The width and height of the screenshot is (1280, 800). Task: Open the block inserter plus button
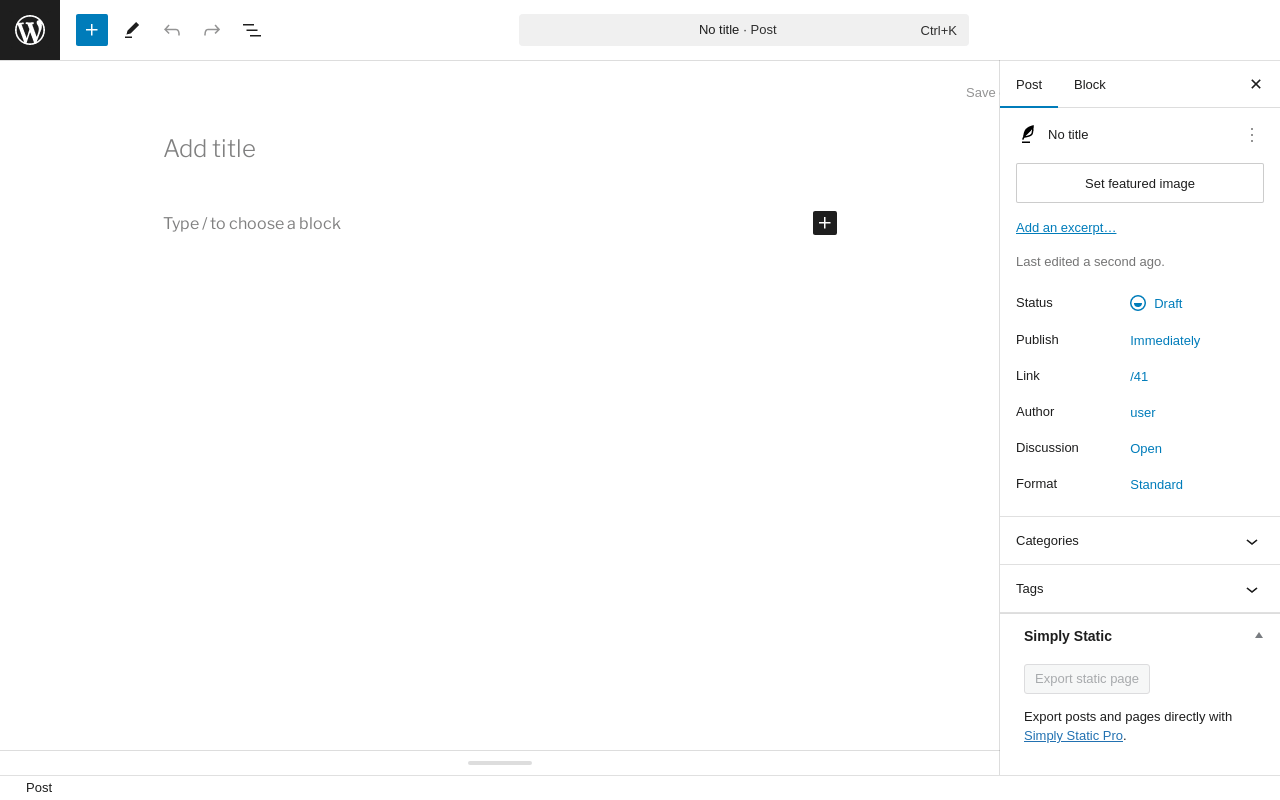(92, 30)
